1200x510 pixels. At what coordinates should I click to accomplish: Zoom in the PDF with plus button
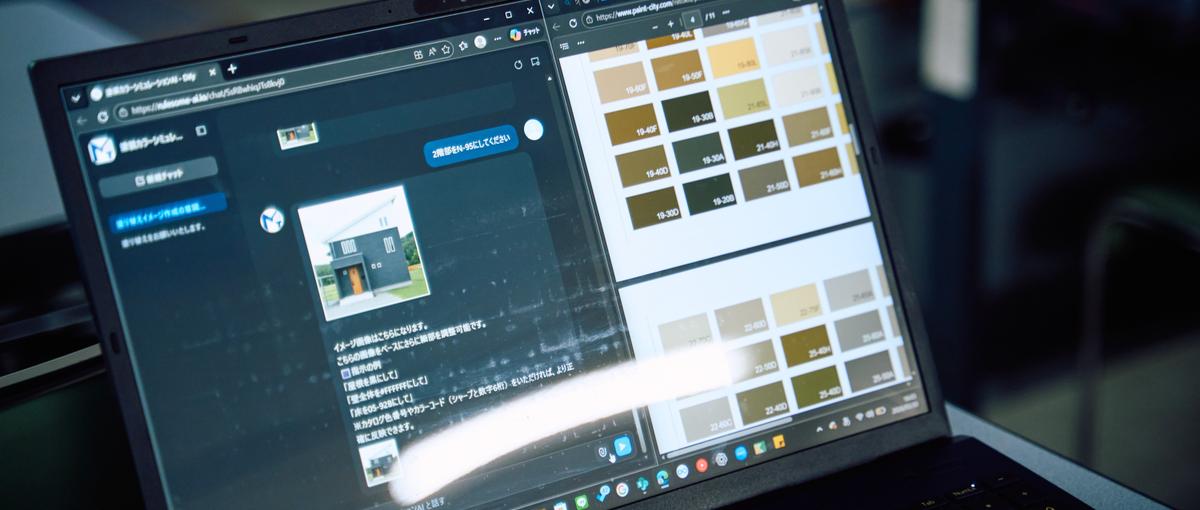(671, 26)
